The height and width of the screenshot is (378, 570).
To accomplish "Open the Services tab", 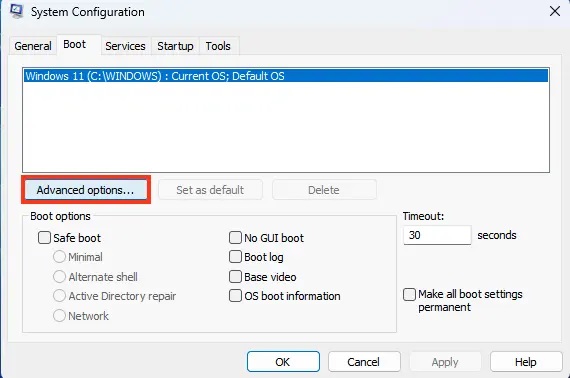I will [125, 46].
